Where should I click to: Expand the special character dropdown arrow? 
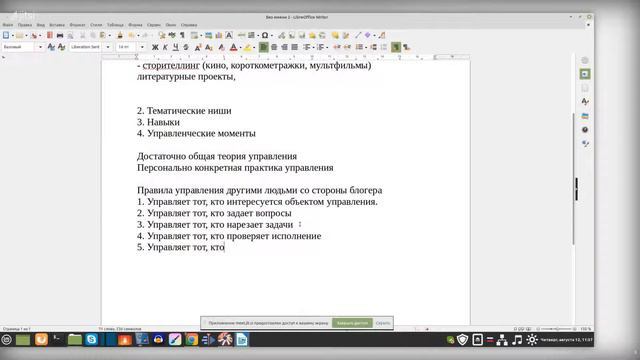pyautogui.click(x=272, y=36)
